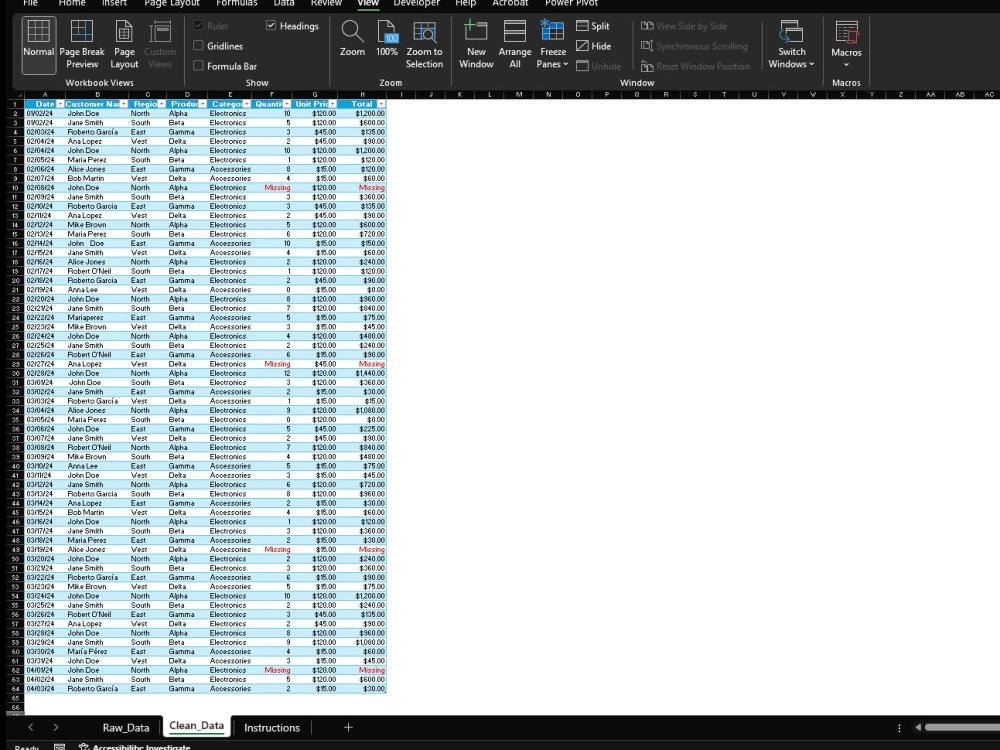Open the Acrobat ribbon tab
1000x750 pixels.
[510, 3]
